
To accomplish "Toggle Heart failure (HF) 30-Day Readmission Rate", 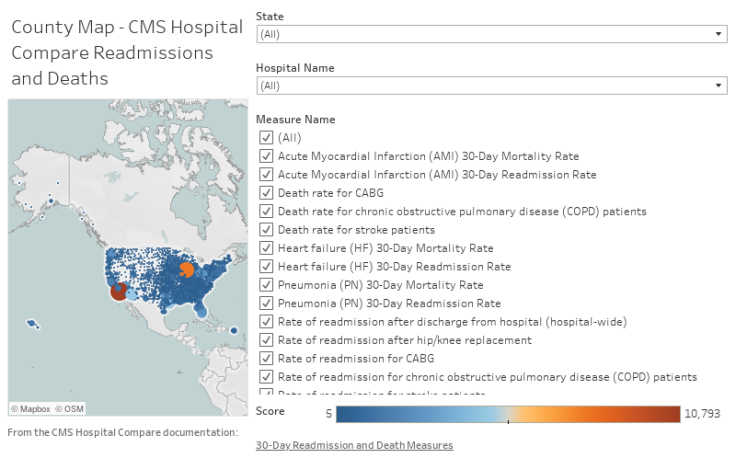I will coord(266,267).
